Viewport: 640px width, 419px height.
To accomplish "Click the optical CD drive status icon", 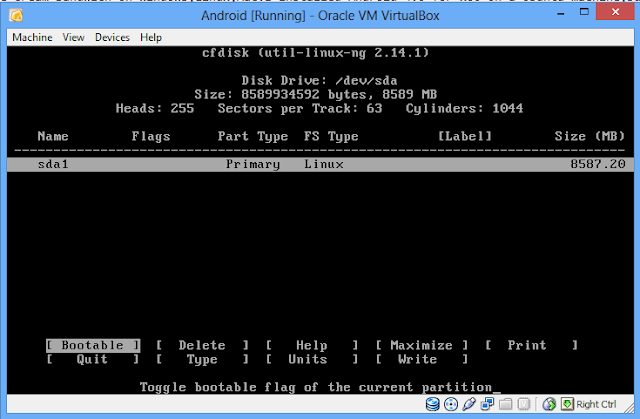I will pyautogui.click(x=451, y=404).
